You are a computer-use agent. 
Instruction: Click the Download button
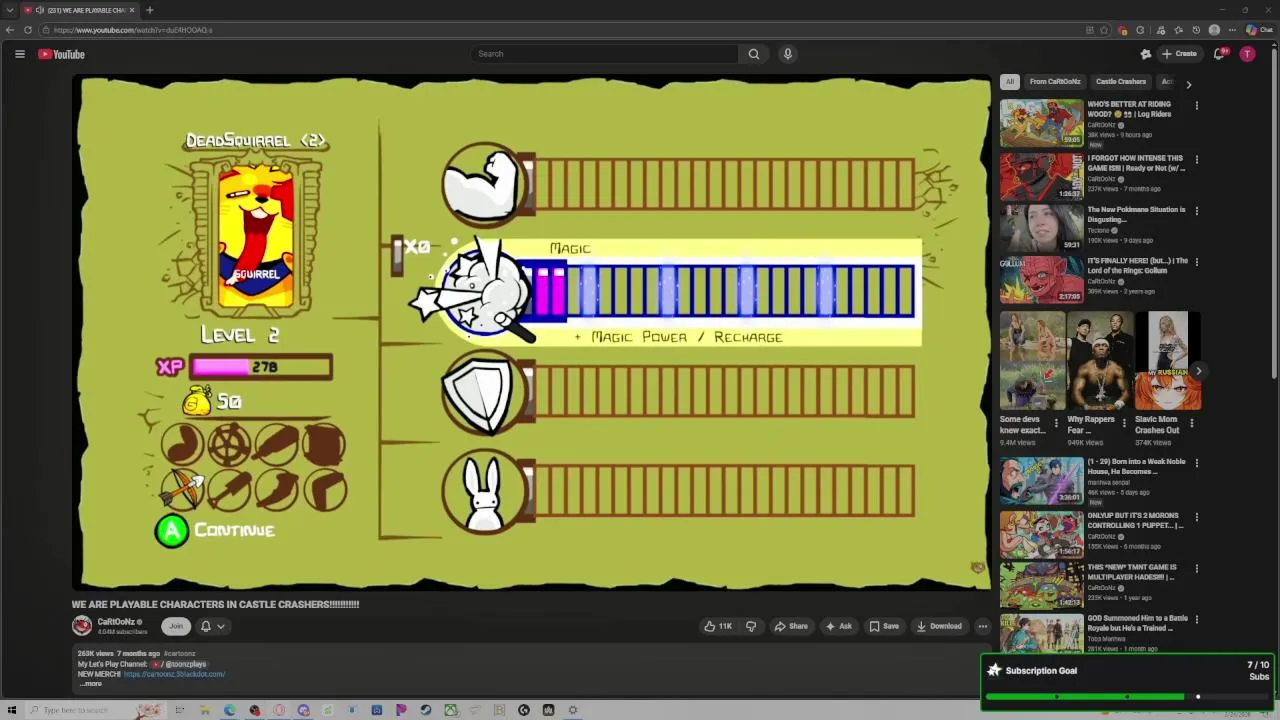click(939, 626)
